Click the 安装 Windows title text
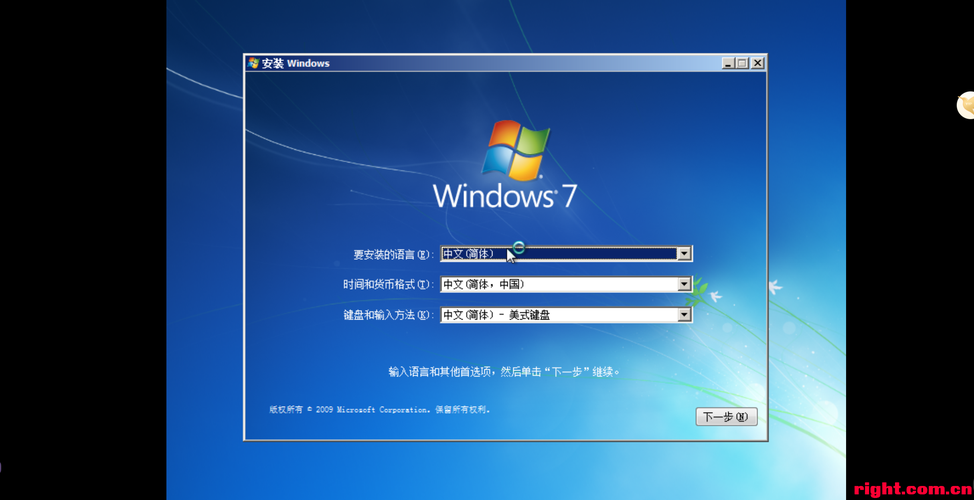 pos(296,63)
